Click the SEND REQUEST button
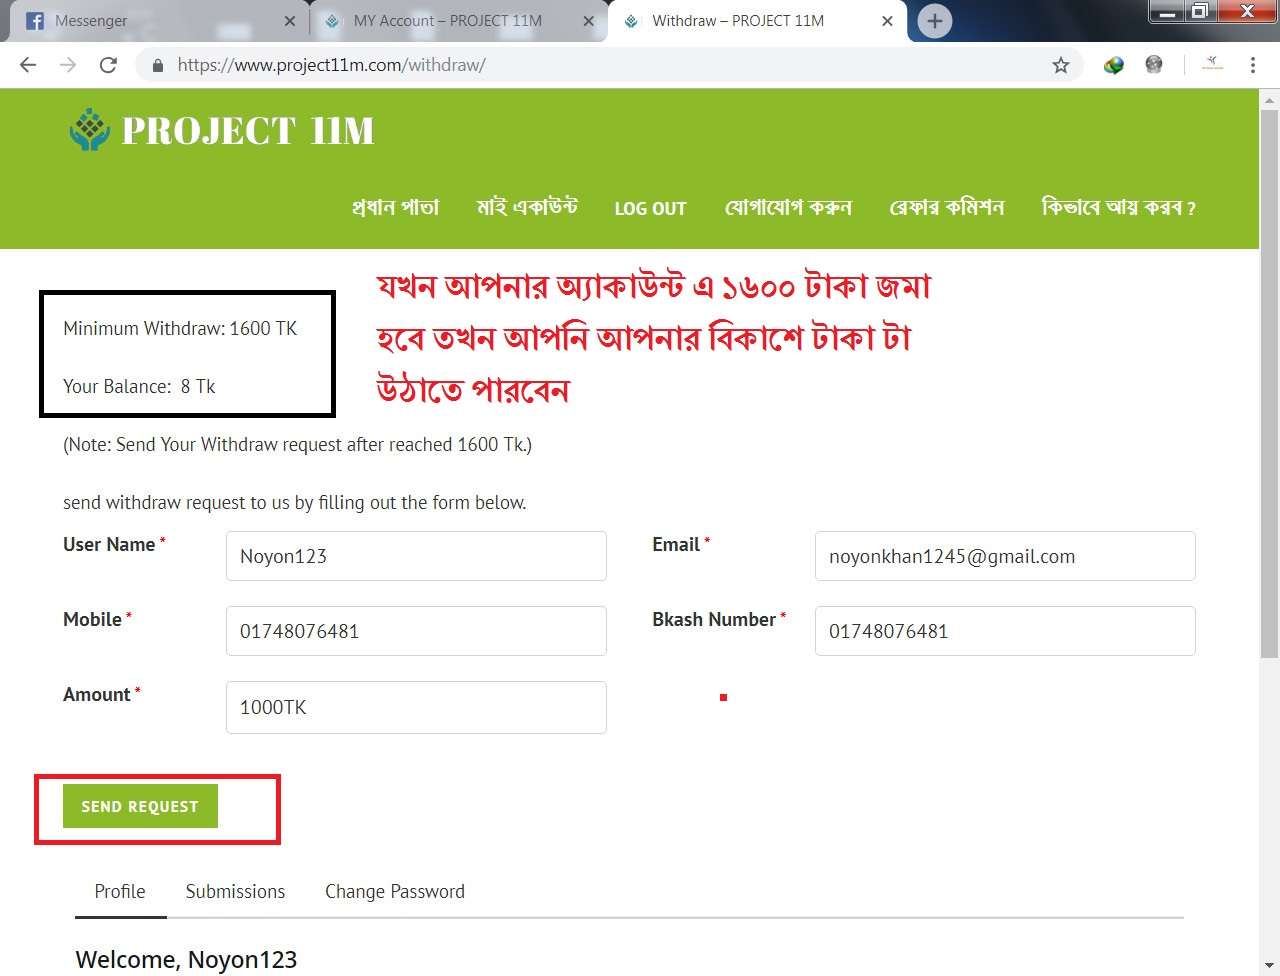The height and width of the screenshot is (976, 1280). pos(140,807)
